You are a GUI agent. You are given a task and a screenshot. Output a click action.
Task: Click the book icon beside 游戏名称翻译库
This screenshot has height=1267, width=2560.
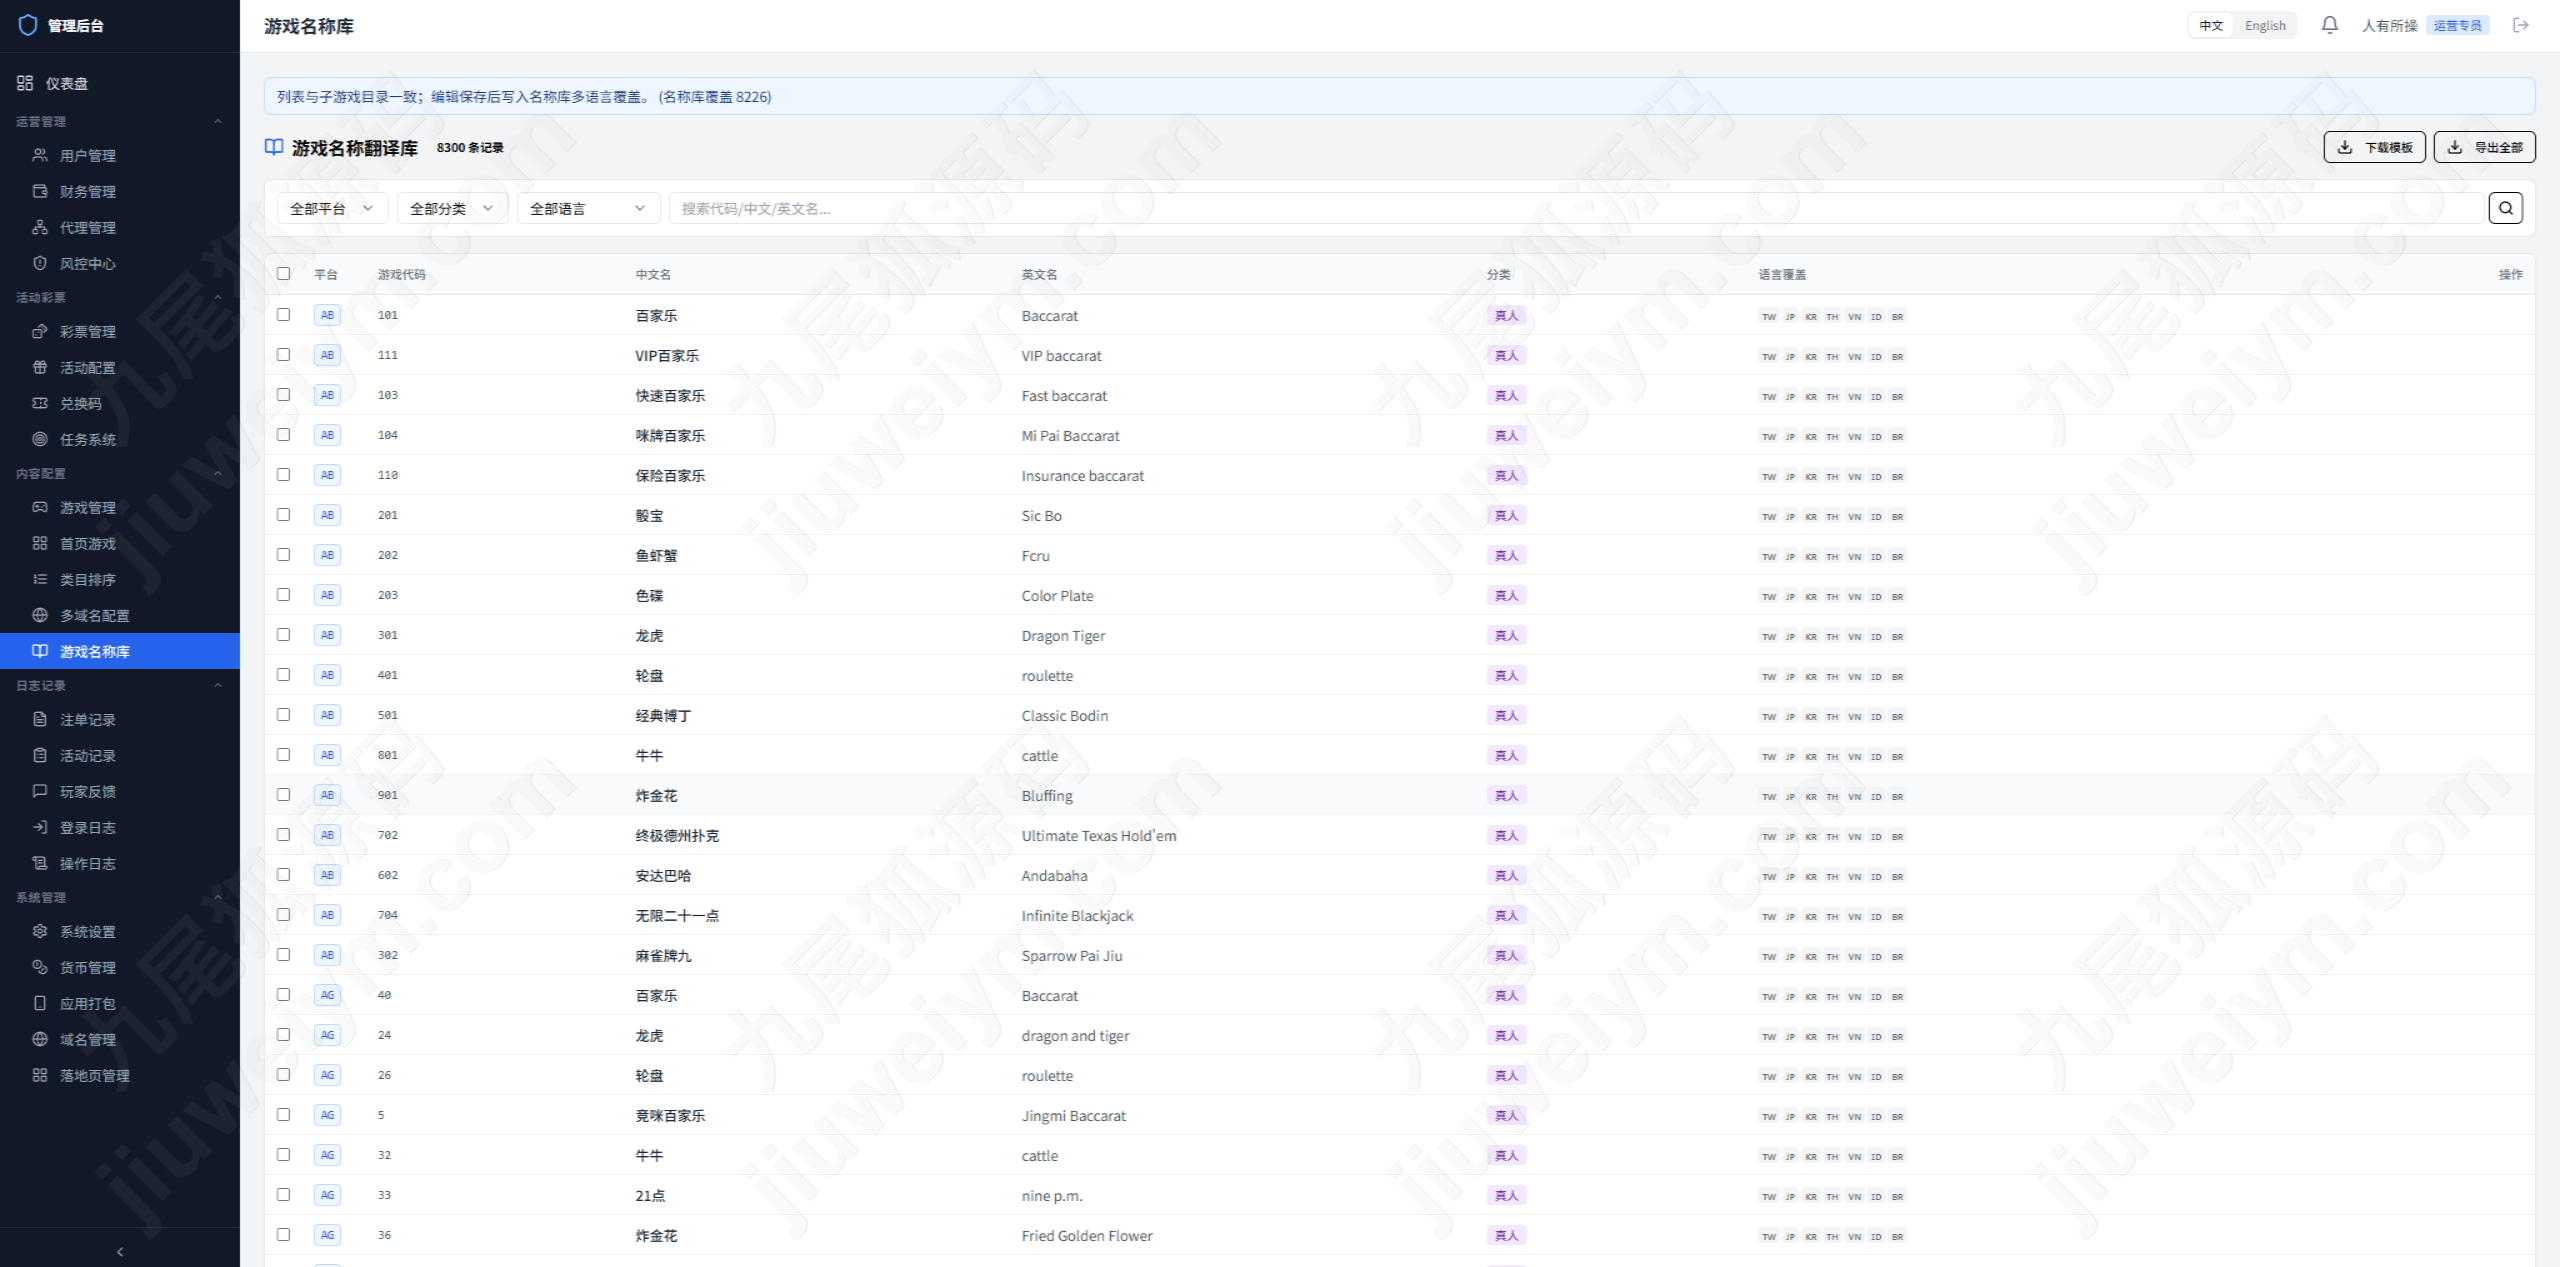coord(274,147)
